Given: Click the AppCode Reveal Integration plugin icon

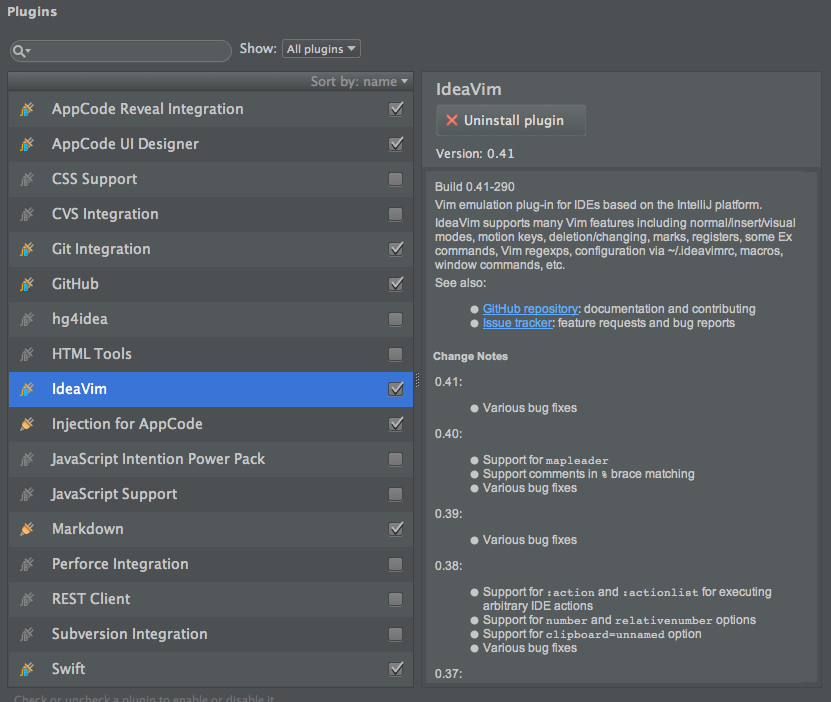Looking at the screenshot, I should click(27, 109).
